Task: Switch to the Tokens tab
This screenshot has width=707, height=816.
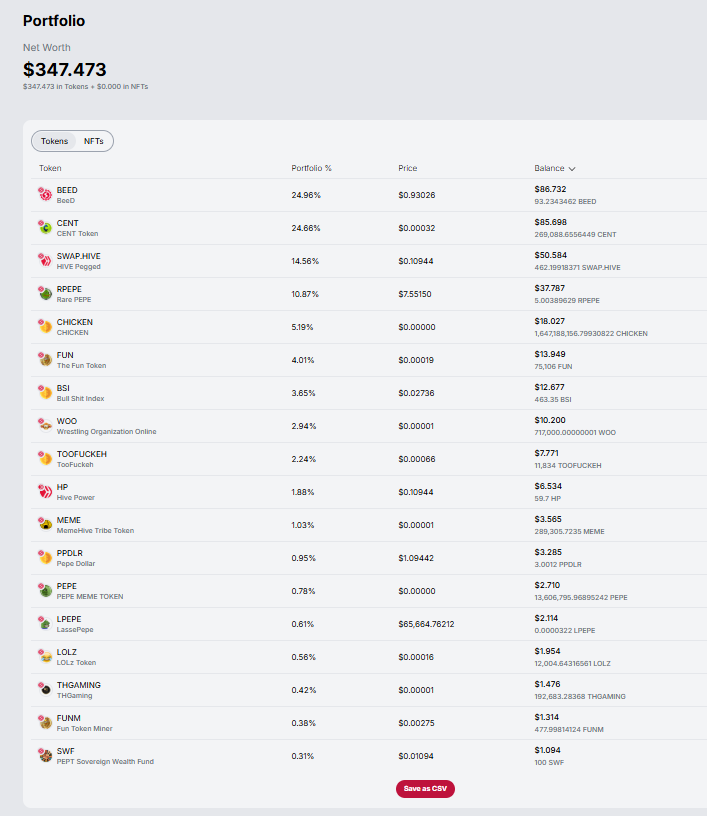Action: (x=55, y=141)
